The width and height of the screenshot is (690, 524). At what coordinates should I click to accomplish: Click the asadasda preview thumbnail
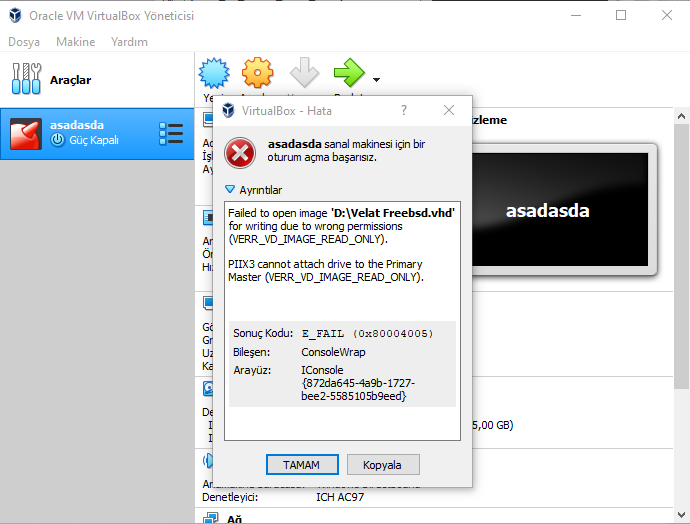(560, 210)
